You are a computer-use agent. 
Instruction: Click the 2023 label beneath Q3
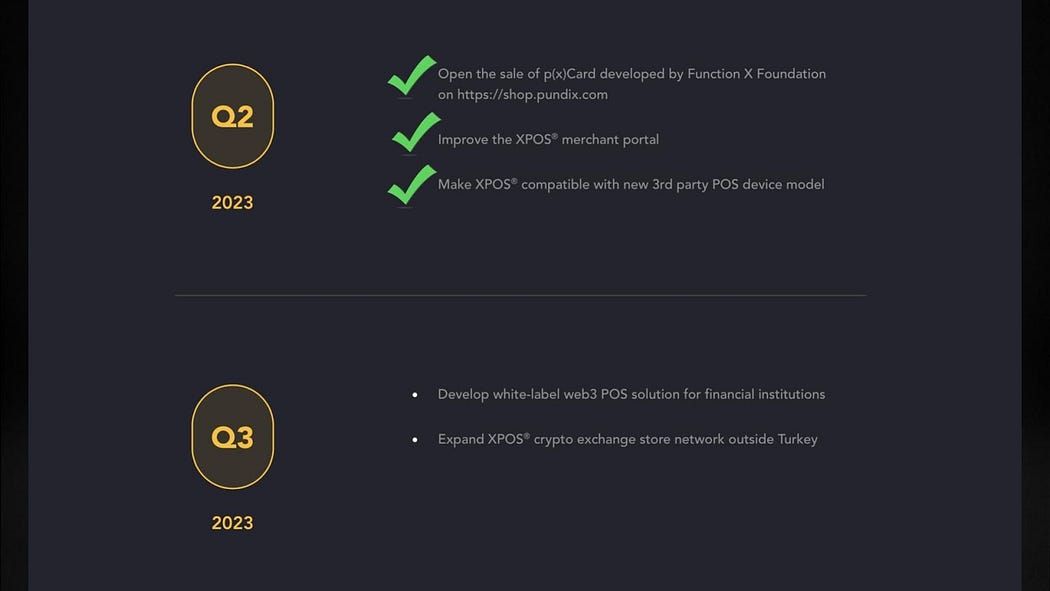(x=232, y=523)
